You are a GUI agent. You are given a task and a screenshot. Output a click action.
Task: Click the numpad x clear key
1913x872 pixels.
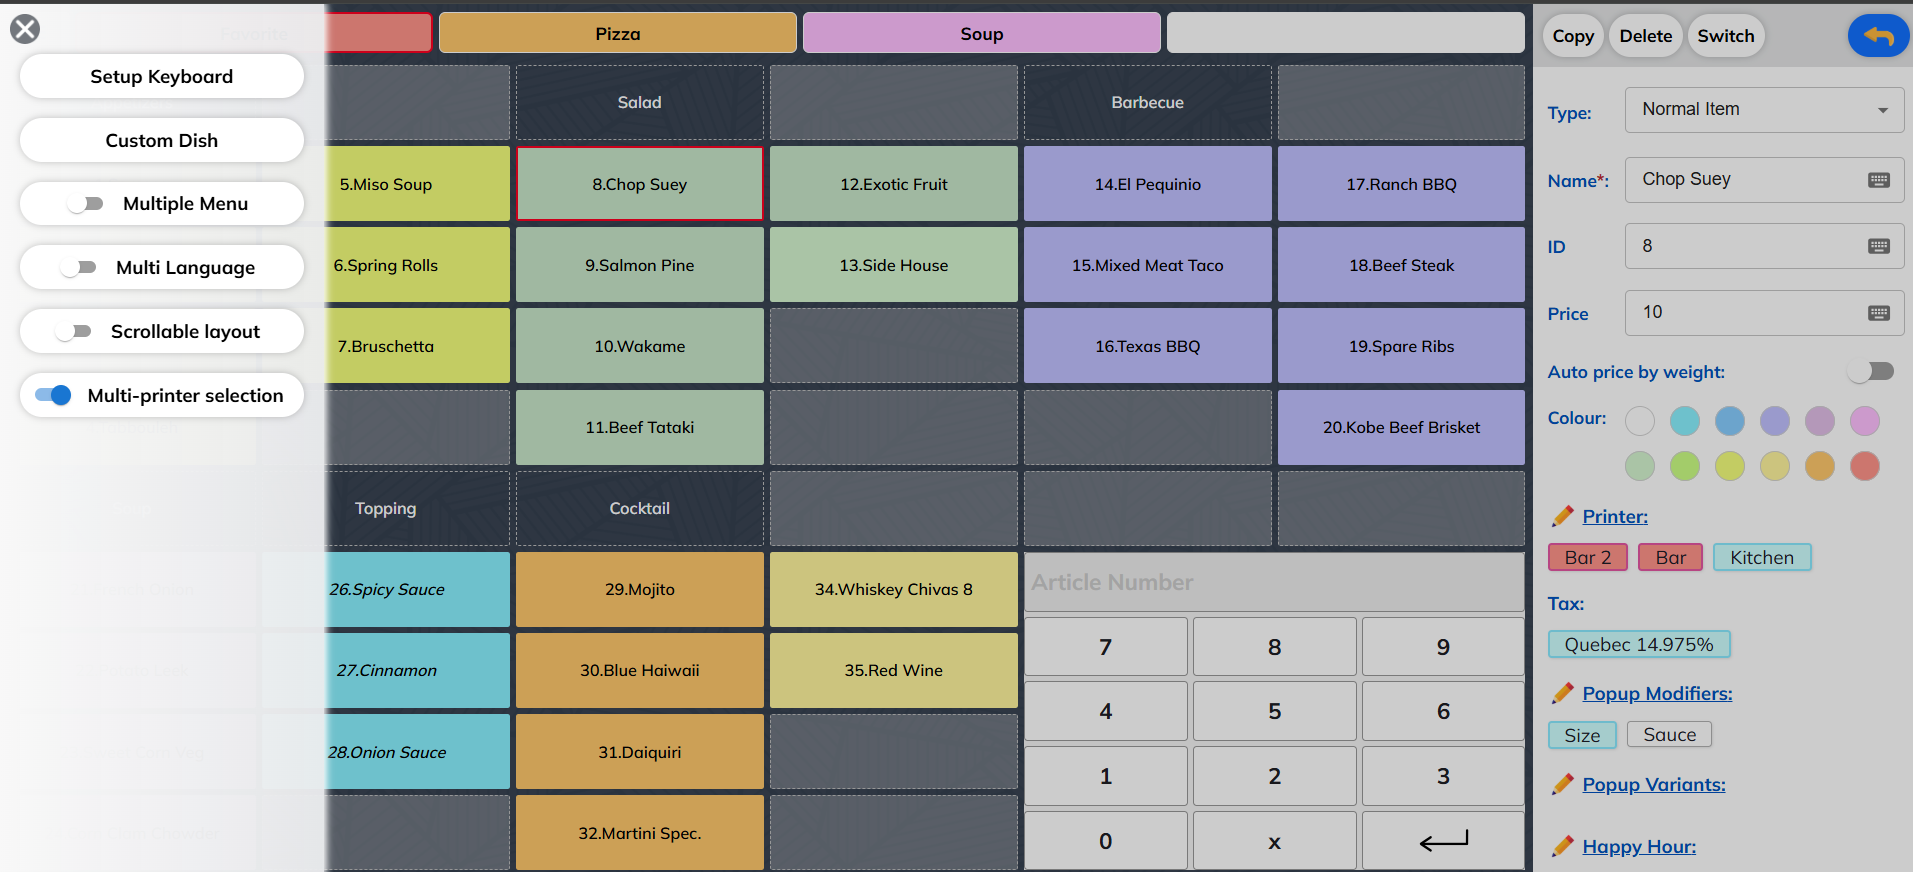click(x=1274, y=841)
